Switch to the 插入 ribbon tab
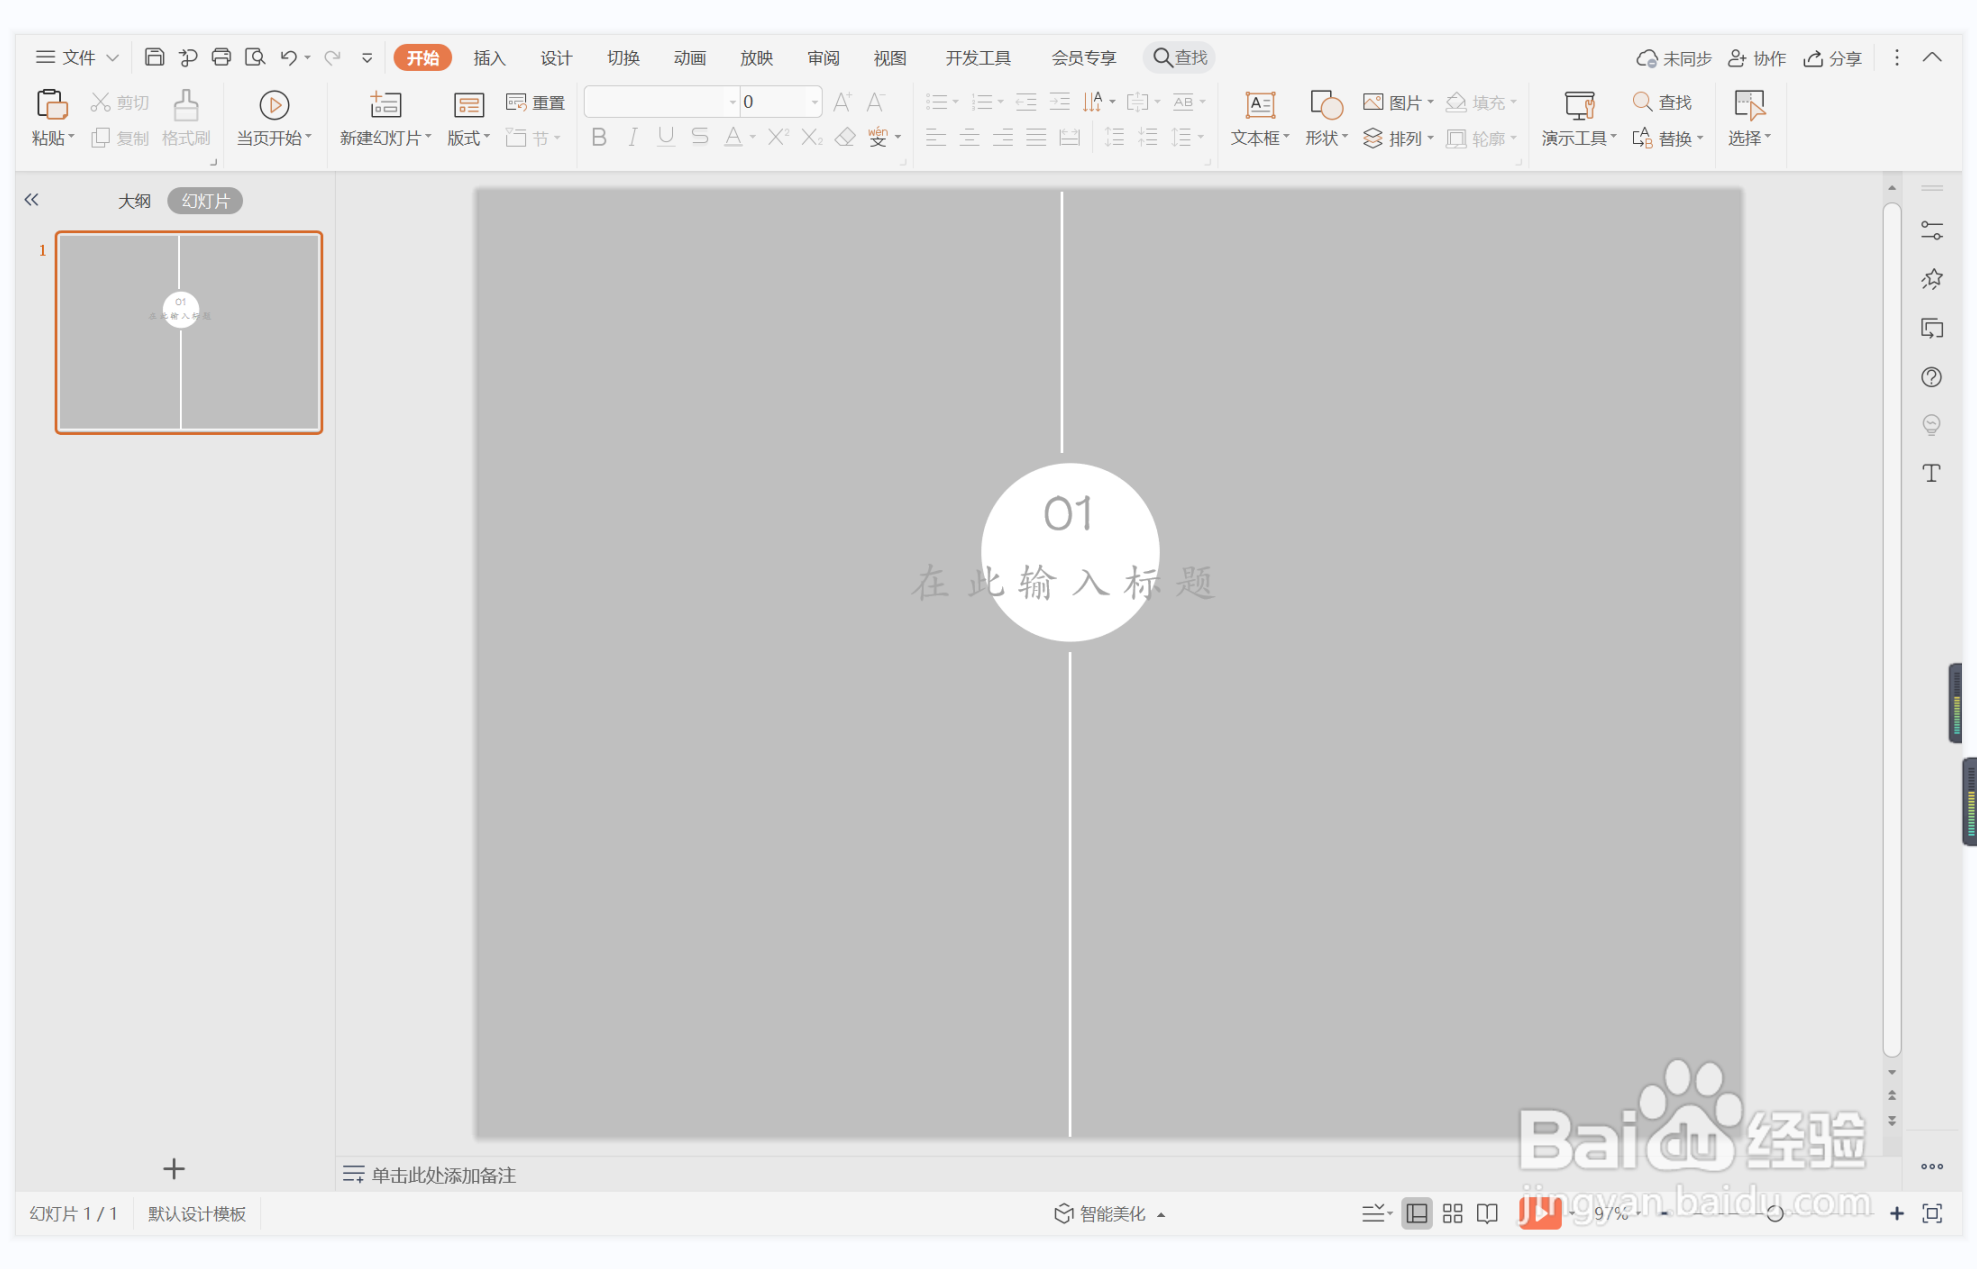The image size is (1977, 1269). [x=489, y=58]
